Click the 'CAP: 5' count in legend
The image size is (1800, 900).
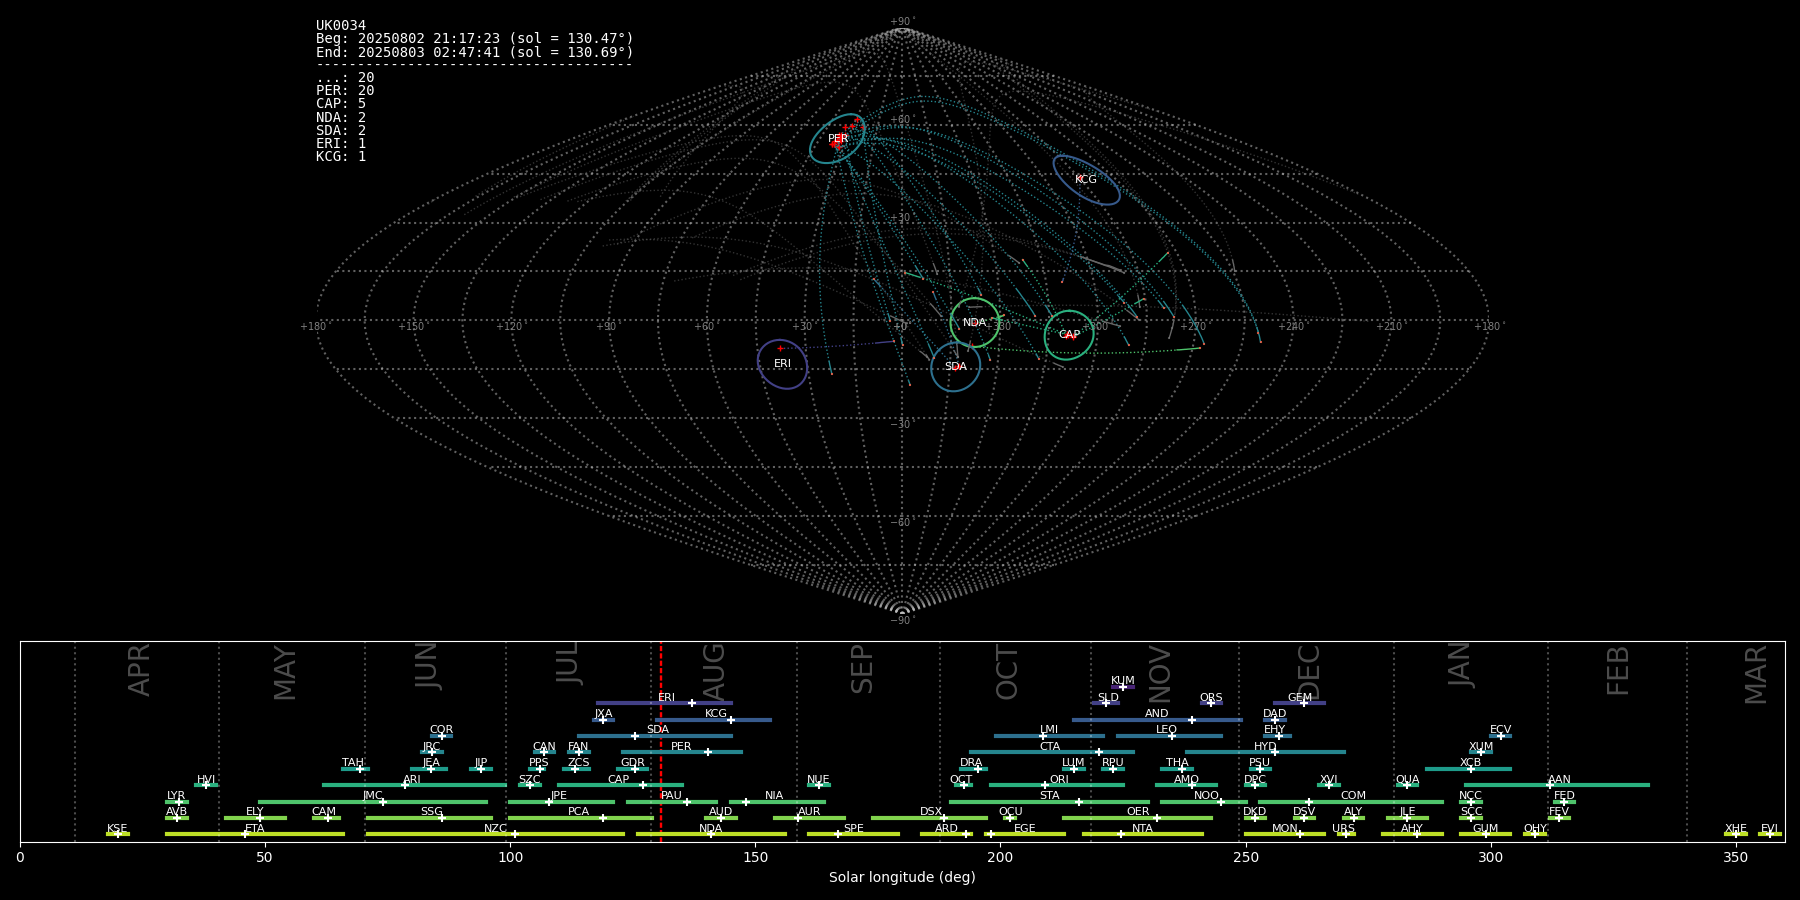pyautogui.click(x=341, y=104)
